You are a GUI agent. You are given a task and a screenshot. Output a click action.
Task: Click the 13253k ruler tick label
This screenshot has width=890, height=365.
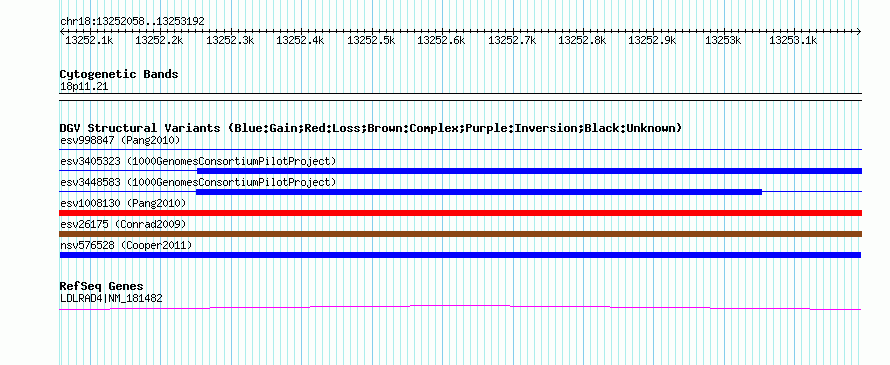click(x=723, y=40)
